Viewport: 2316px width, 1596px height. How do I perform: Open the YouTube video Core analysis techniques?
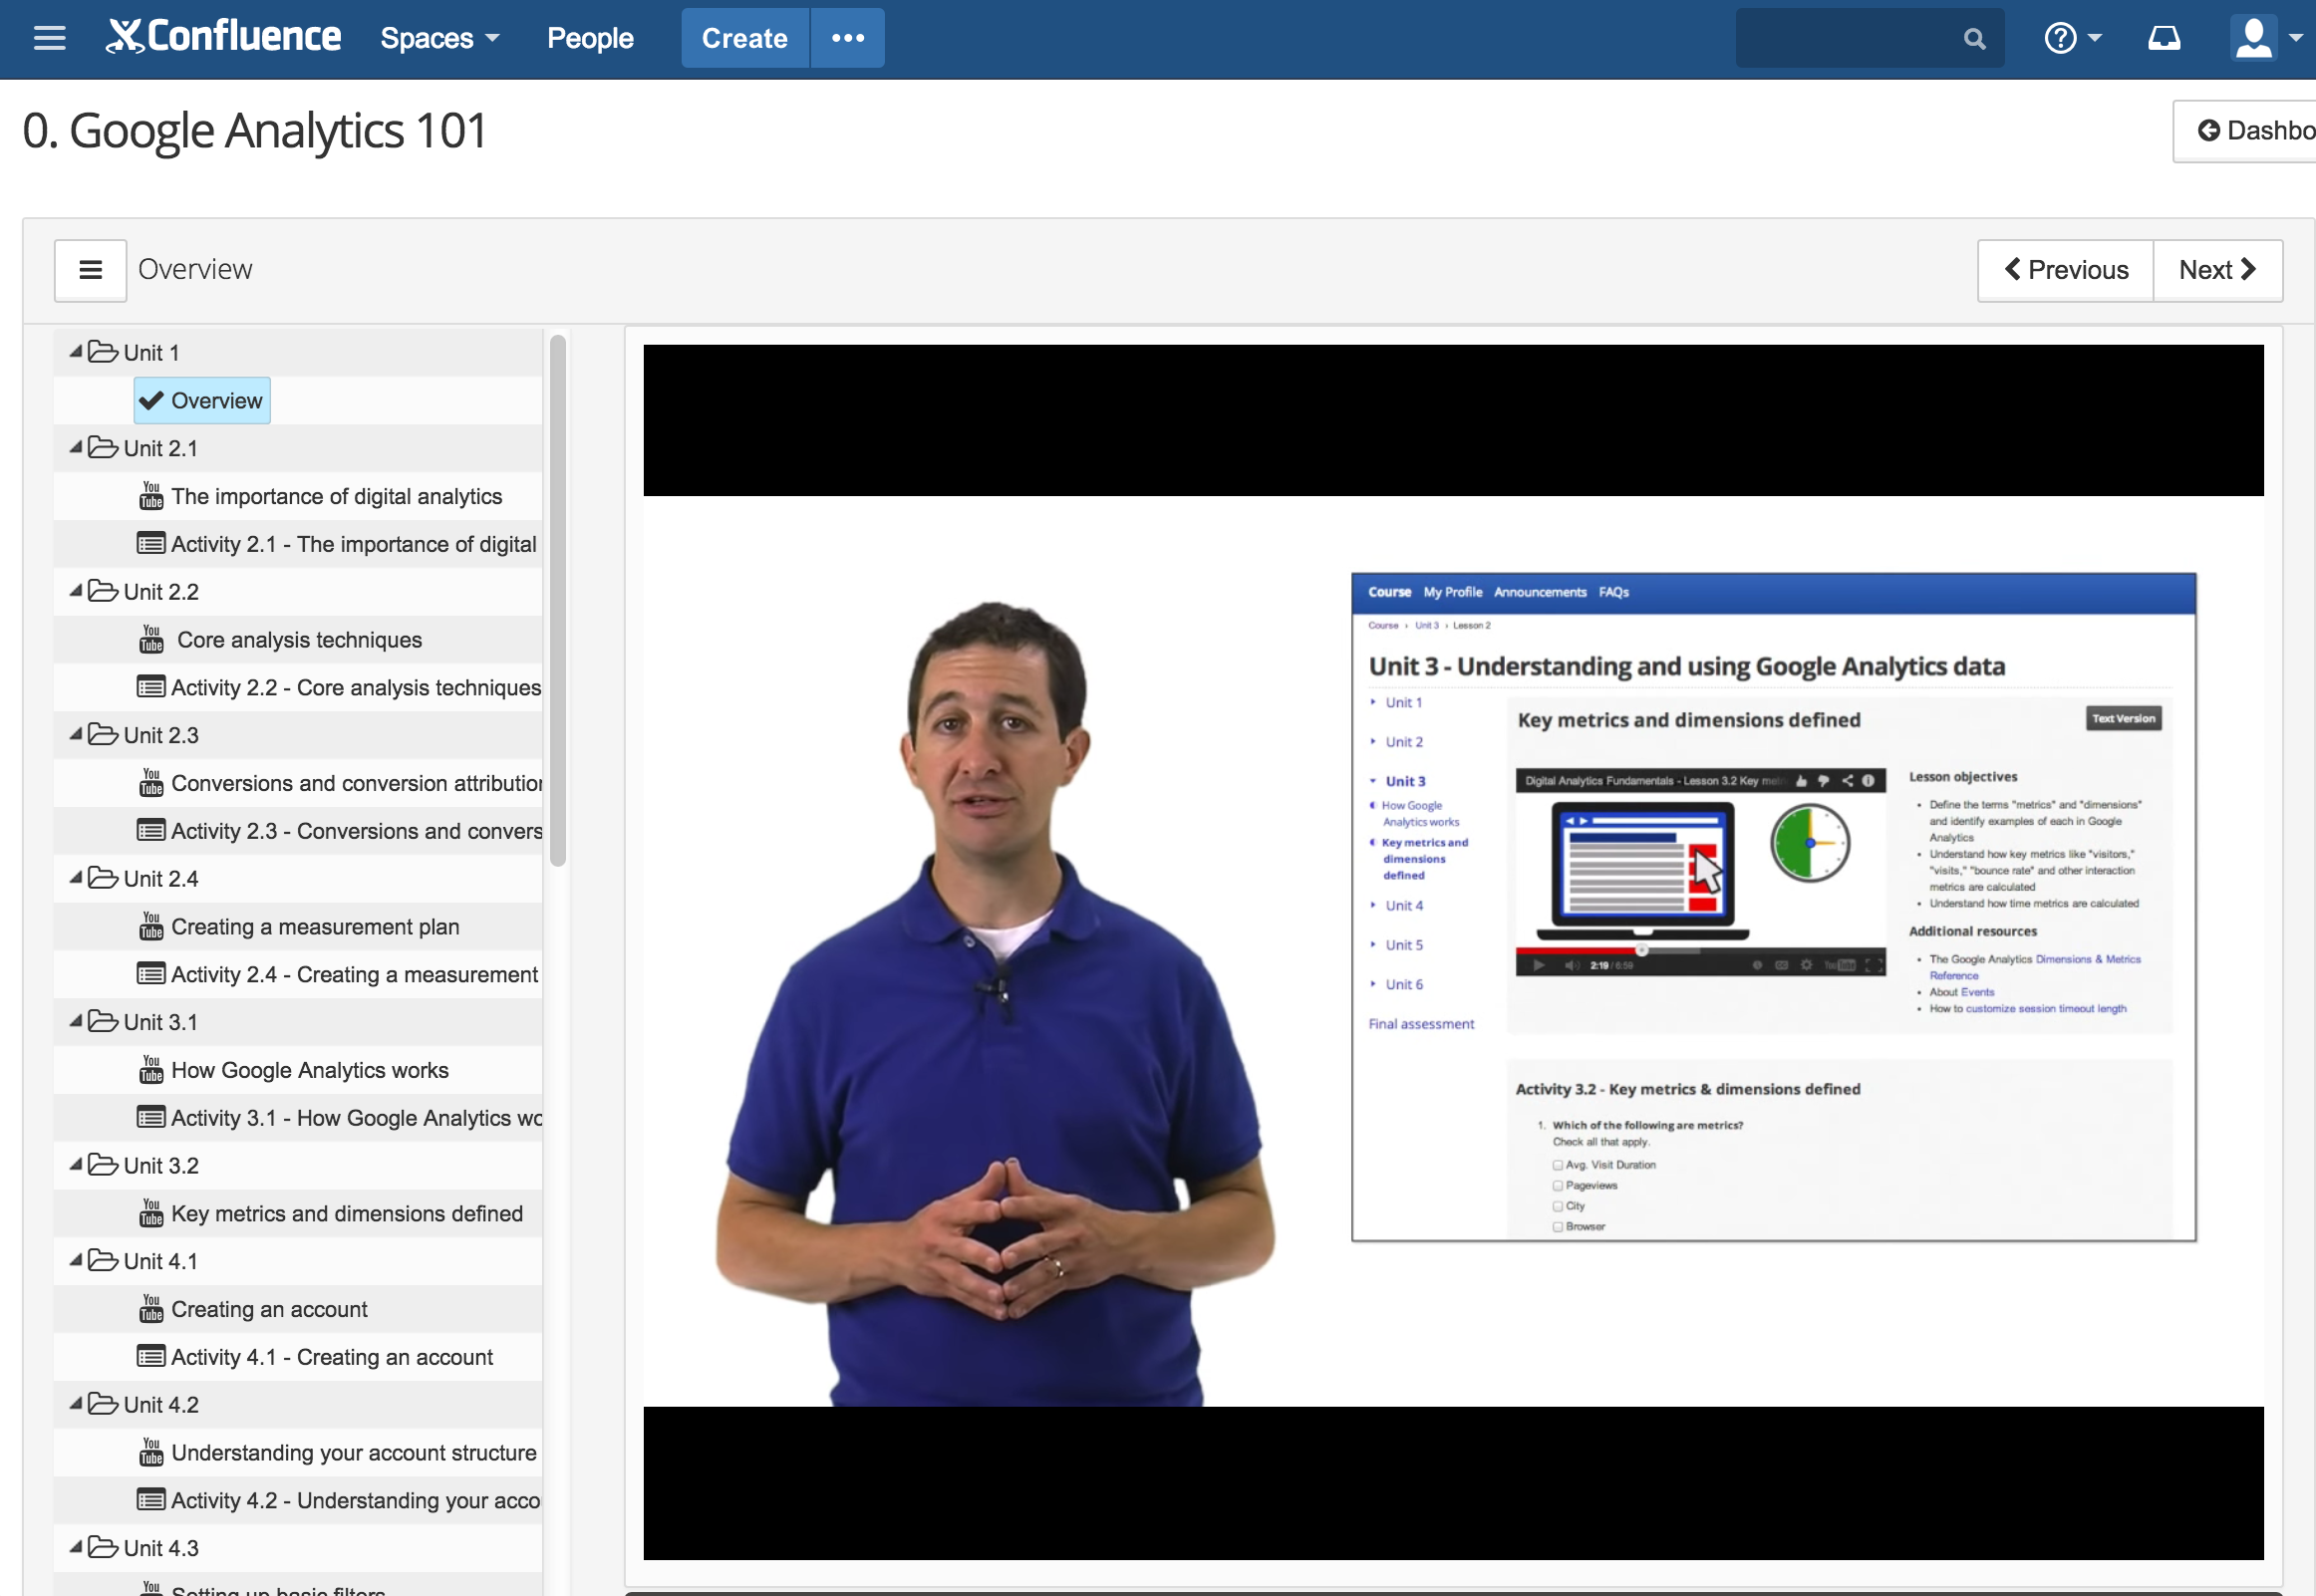pyautogui.click(x=298, y=640)
